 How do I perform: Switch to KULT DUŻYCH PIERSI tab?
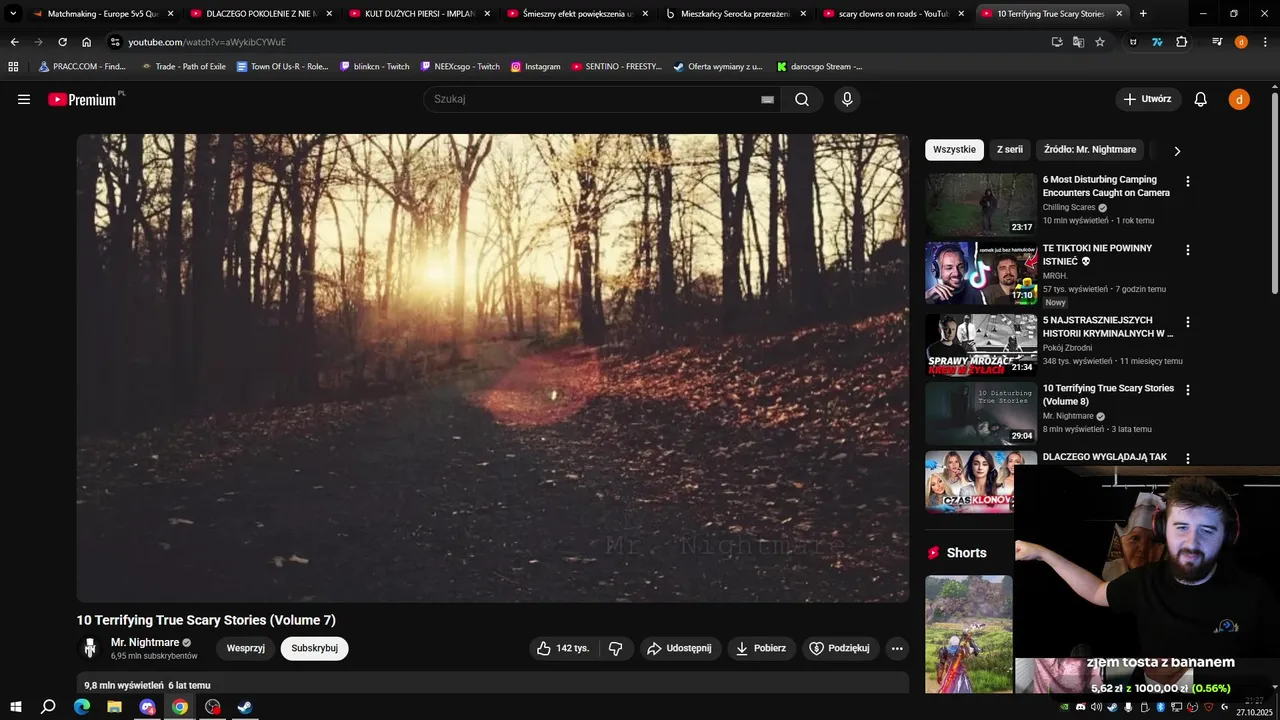(419, 14)
